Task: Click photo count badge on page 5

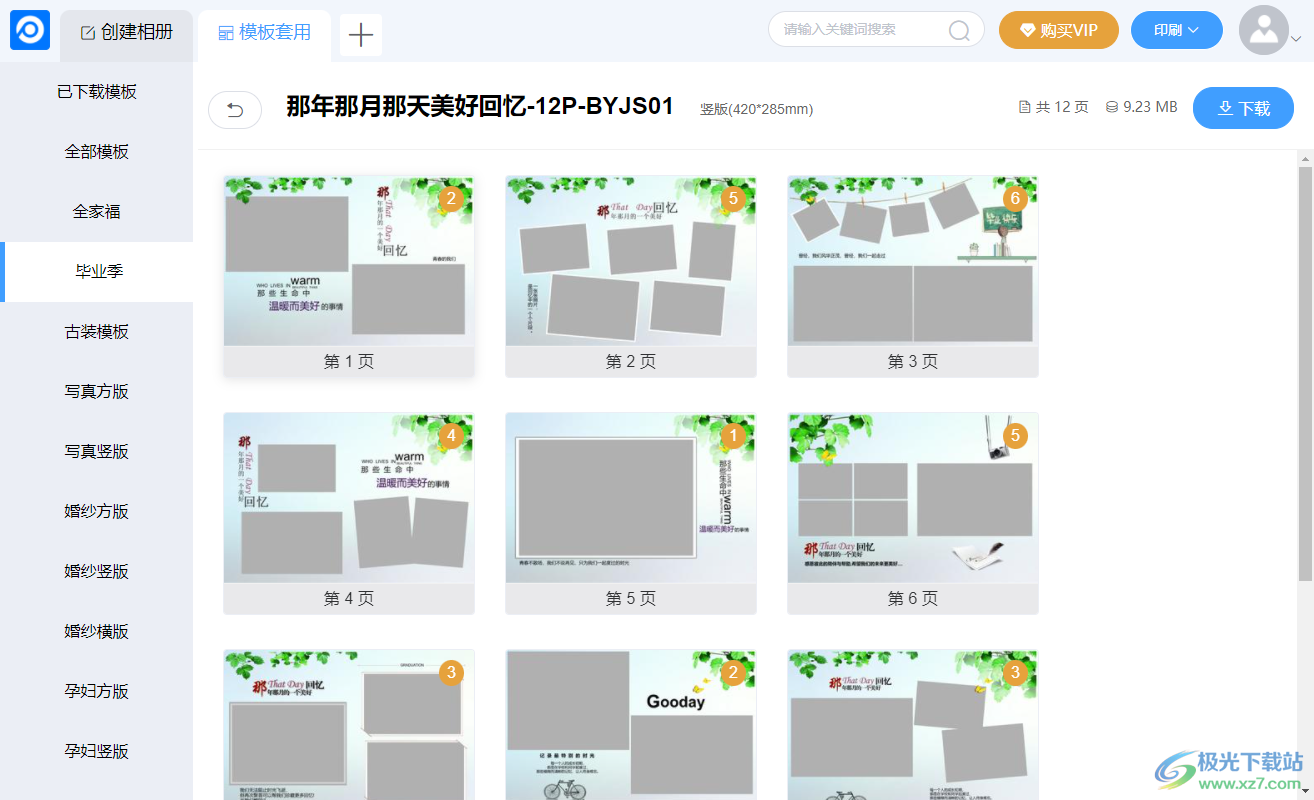Action: click(733, 436)
